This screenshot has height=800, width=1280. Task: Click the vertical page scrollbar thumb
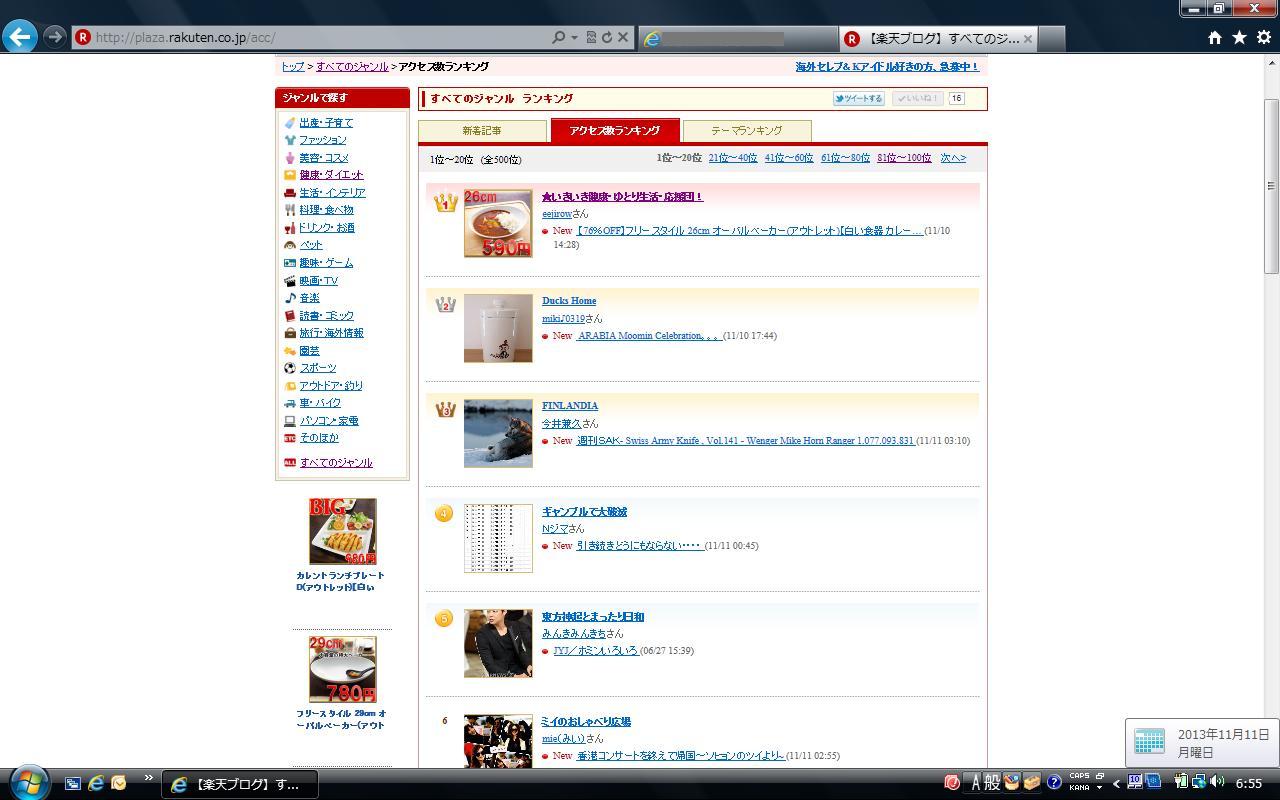click(x=1271, y=185)
